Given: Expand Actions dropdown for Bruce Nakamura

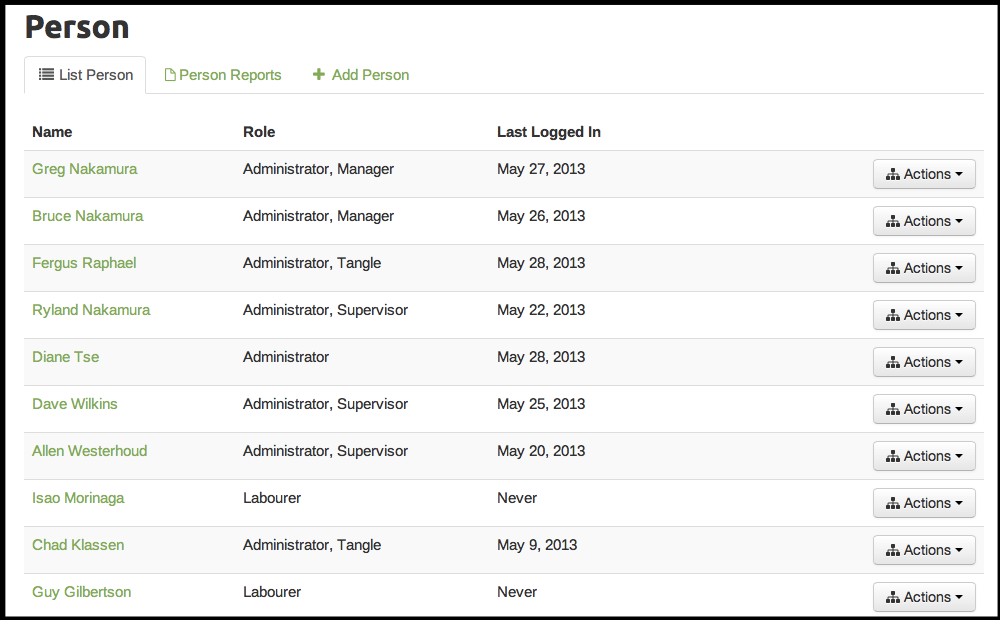Looking at the screenshot, I should [x=924, y=221].
